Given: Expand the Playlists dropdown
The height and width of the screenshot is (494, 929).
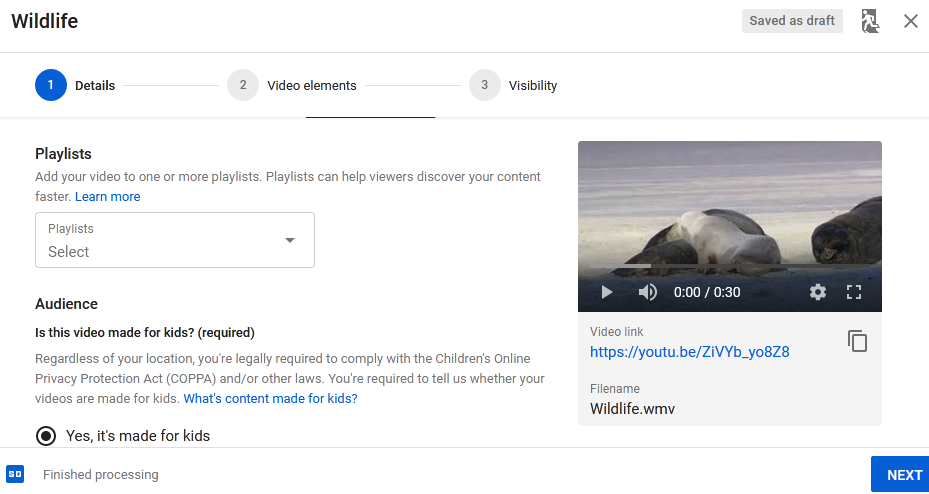Looking at the screenshot, I should (174, 240).
